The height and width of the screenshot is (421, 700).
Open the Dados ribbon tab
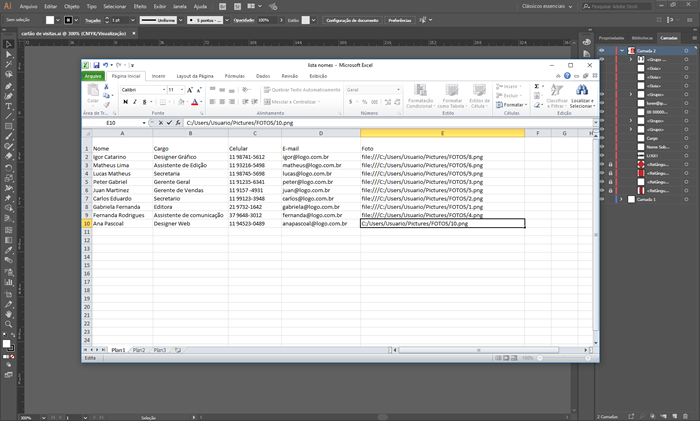[263, 76]
